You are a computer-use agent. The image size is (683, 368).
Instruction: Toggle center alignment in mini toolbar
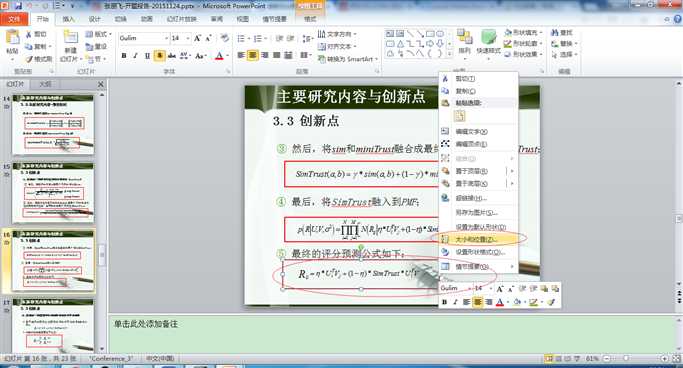[x=477, y=301]
